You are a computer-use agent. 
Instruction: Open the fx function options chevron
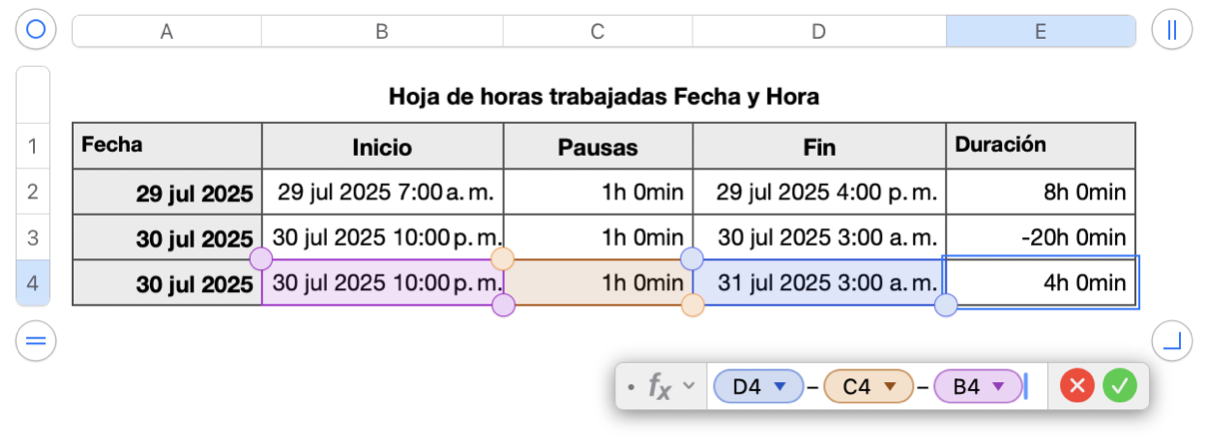pos(688,386)
